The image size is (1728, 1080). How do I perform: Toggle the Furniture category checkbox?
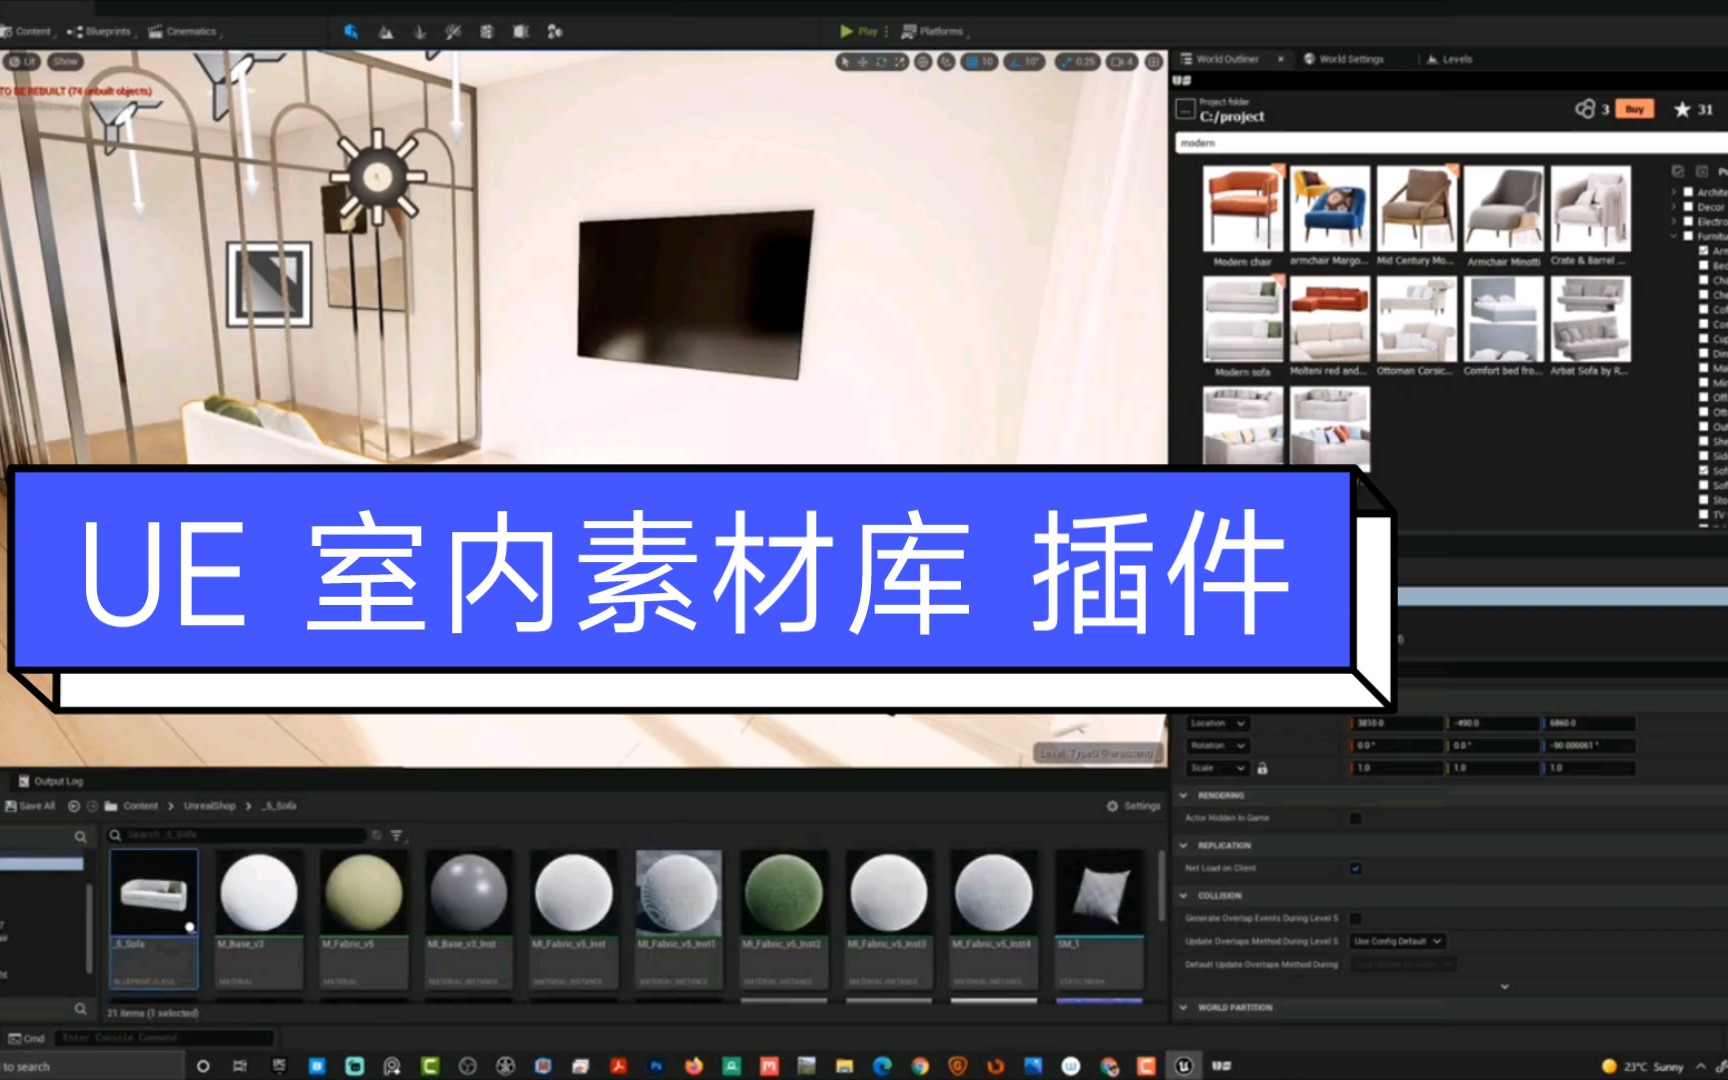tap(1688, 237)
